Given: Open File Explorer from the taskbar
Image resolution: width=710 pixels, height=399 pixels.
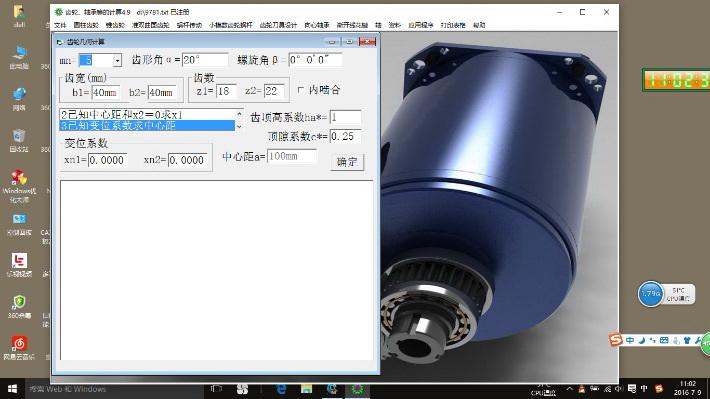Looking at the screenshot, I should [307, 389].
